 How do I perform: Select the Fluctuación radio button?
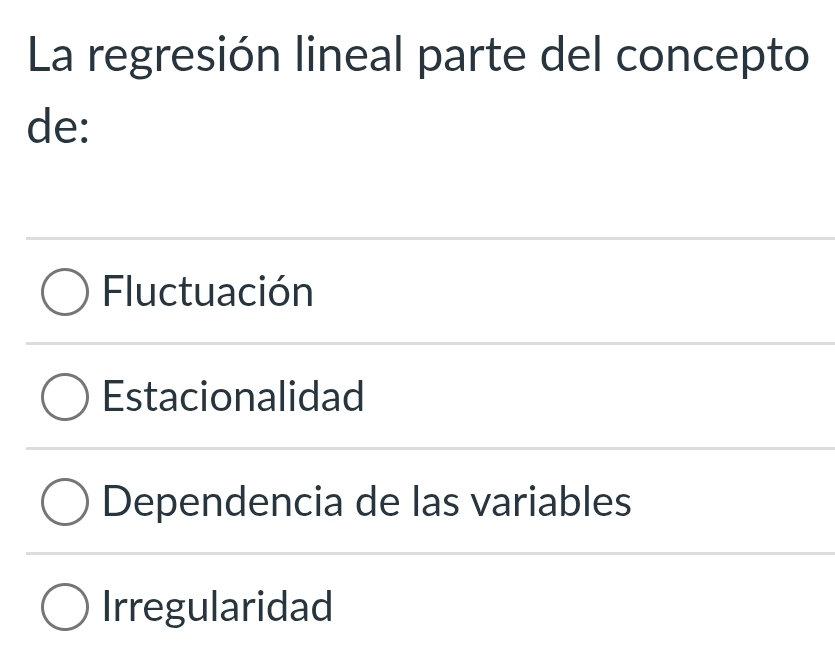(x=64, y=292)
